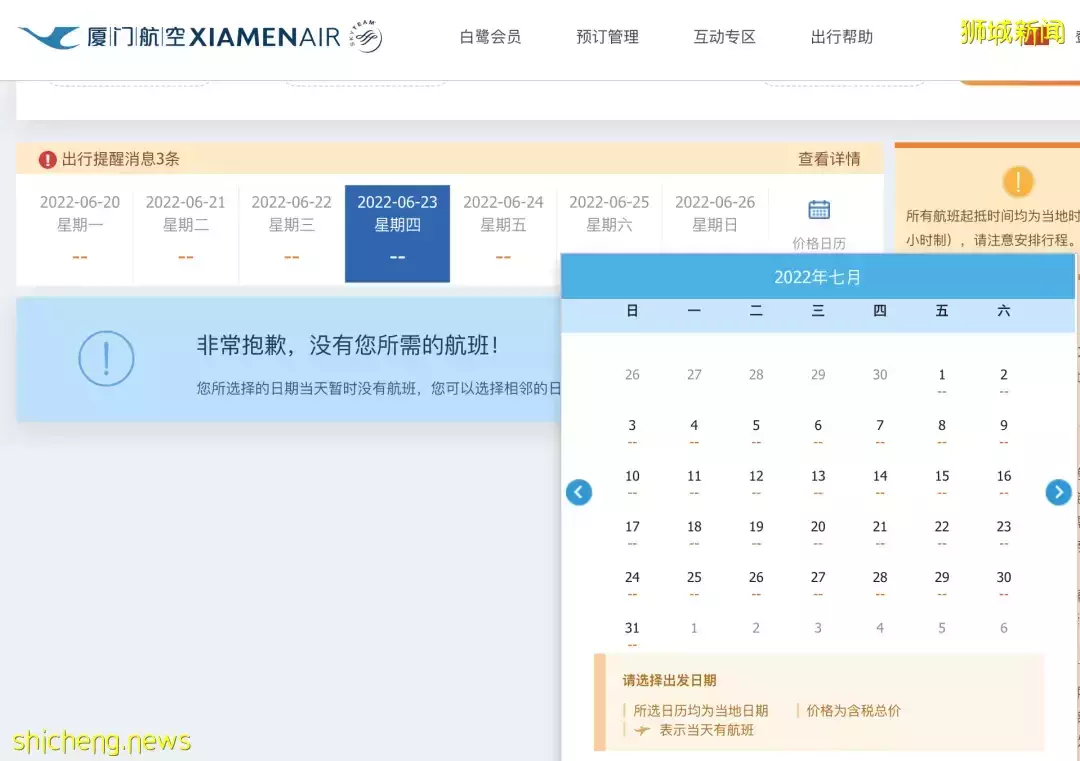Switch to the 2022-06-20 星期一 date tab

[x=79, y=215]
